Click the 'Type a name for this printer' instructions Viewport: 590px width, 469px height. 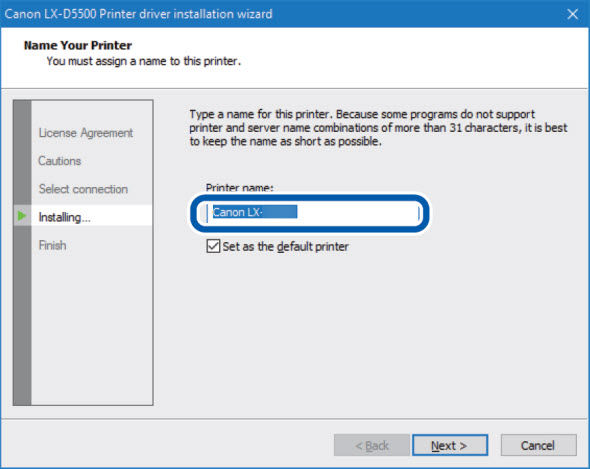click(378, 128)
